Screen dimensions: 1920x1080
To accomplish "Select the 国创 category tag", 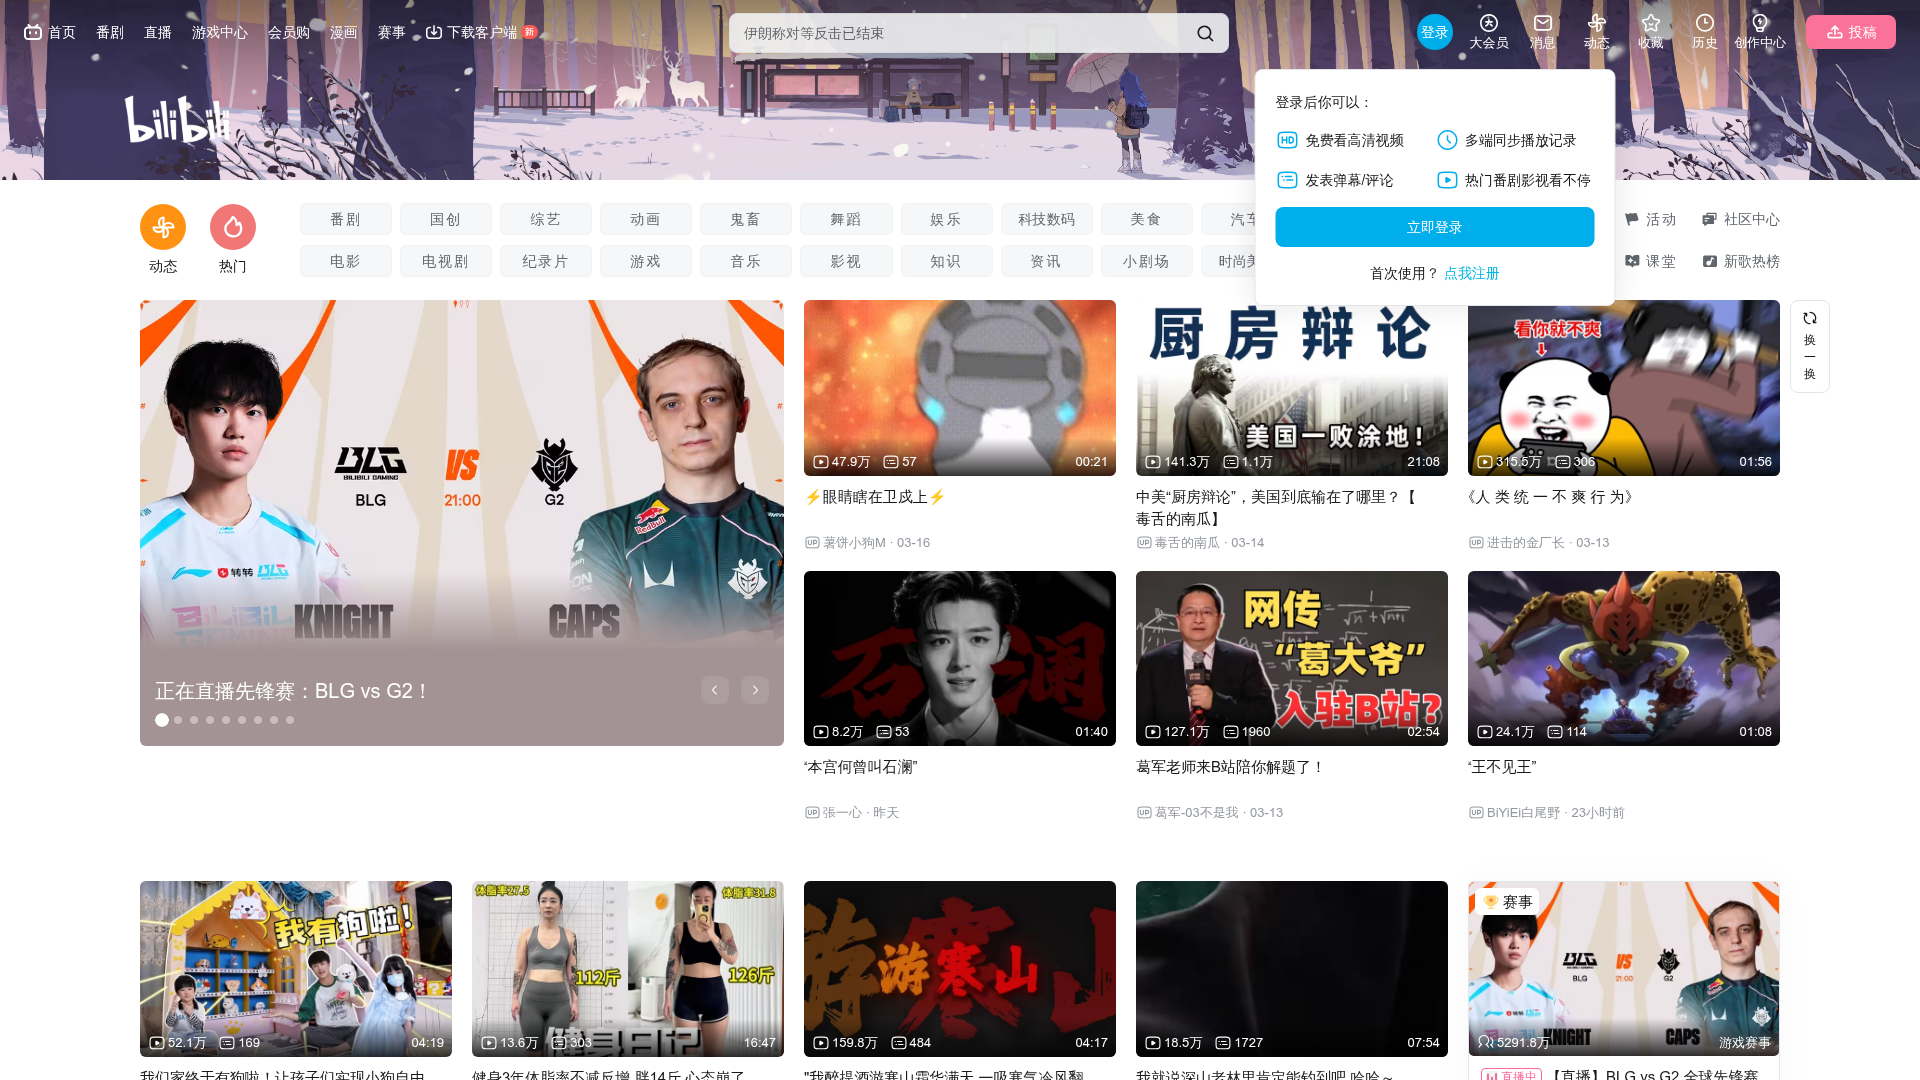I will tap(446, 219).
